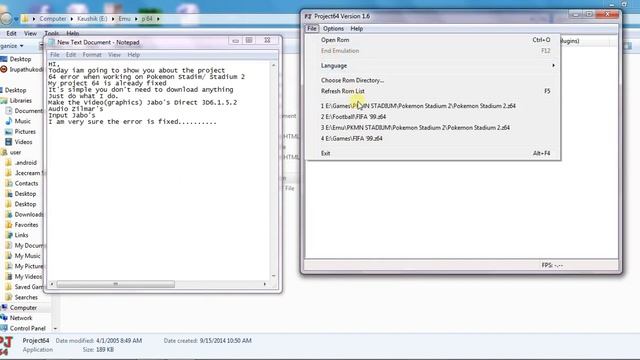The height and width of the screenshot is (360, 640).
Task: Click Project64 title bar icon
Action: 308,16
